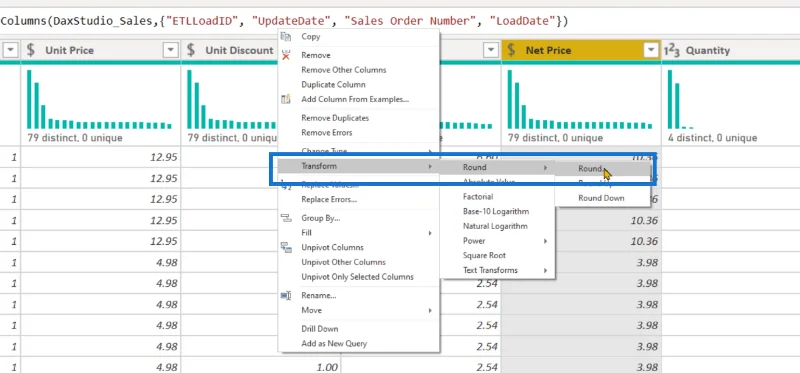This screenshot has width=800, height=373.
Task: Click the red Remove icon
Action: [x=286, y=55]
